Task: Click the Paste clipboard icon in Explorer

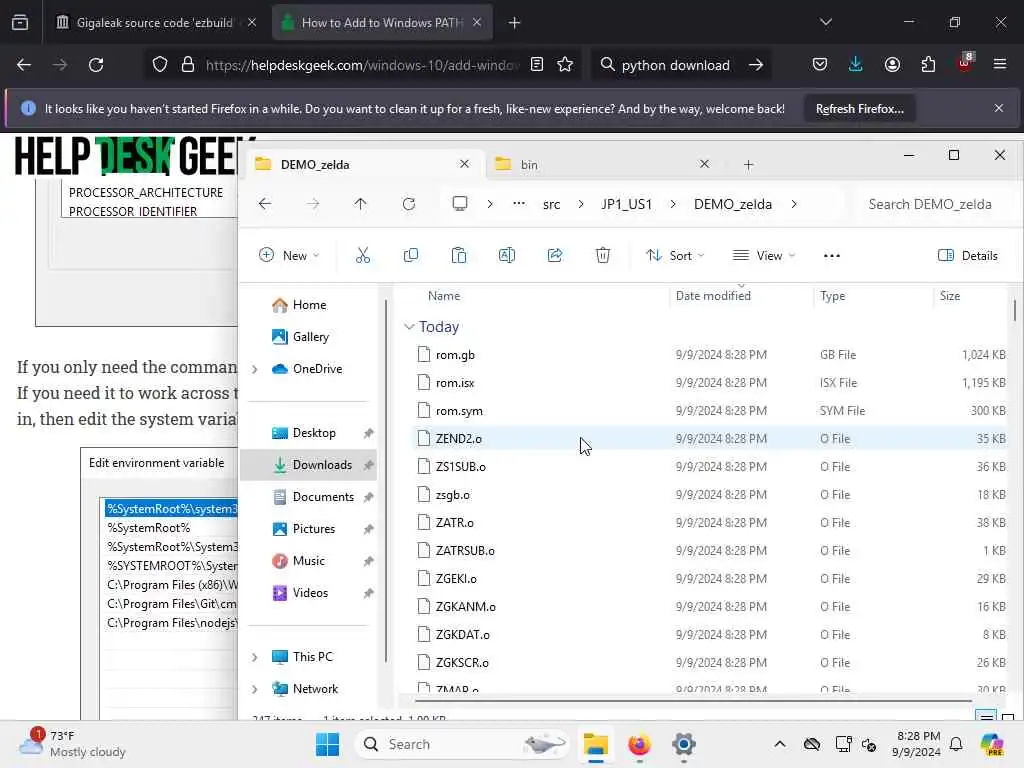Action: (x=458, y=255)
